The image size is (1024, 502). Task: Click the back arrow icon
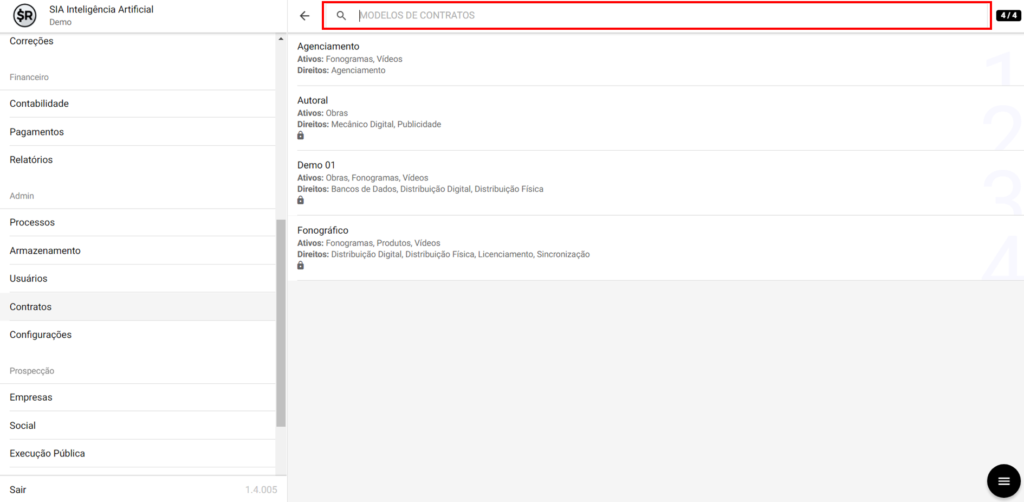(305, 16)
